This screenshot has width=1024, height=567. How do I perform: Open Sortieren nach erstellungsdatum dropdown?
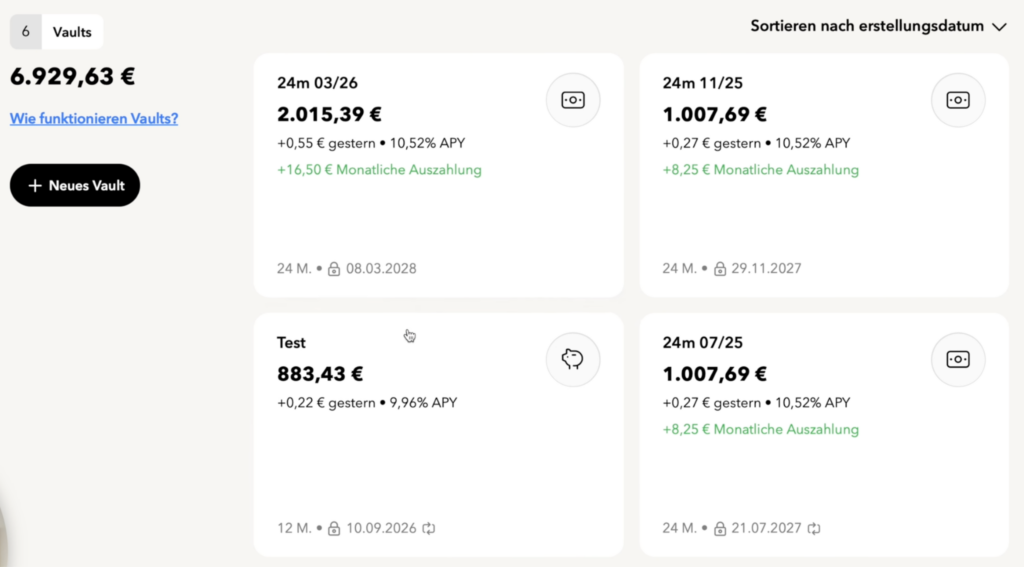point(878,26)
